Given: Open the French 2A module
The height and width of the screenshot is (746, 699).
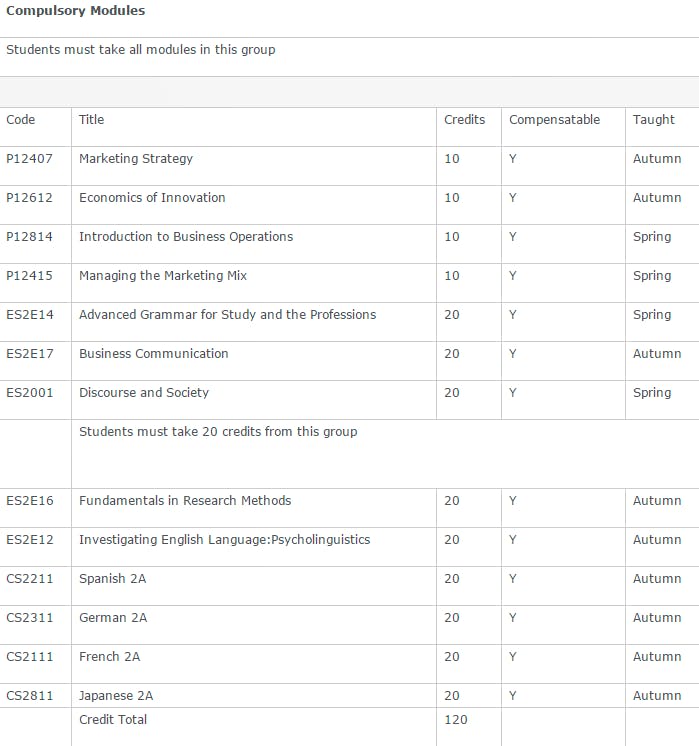Looking at the screenshot, I should click(110, 656).
